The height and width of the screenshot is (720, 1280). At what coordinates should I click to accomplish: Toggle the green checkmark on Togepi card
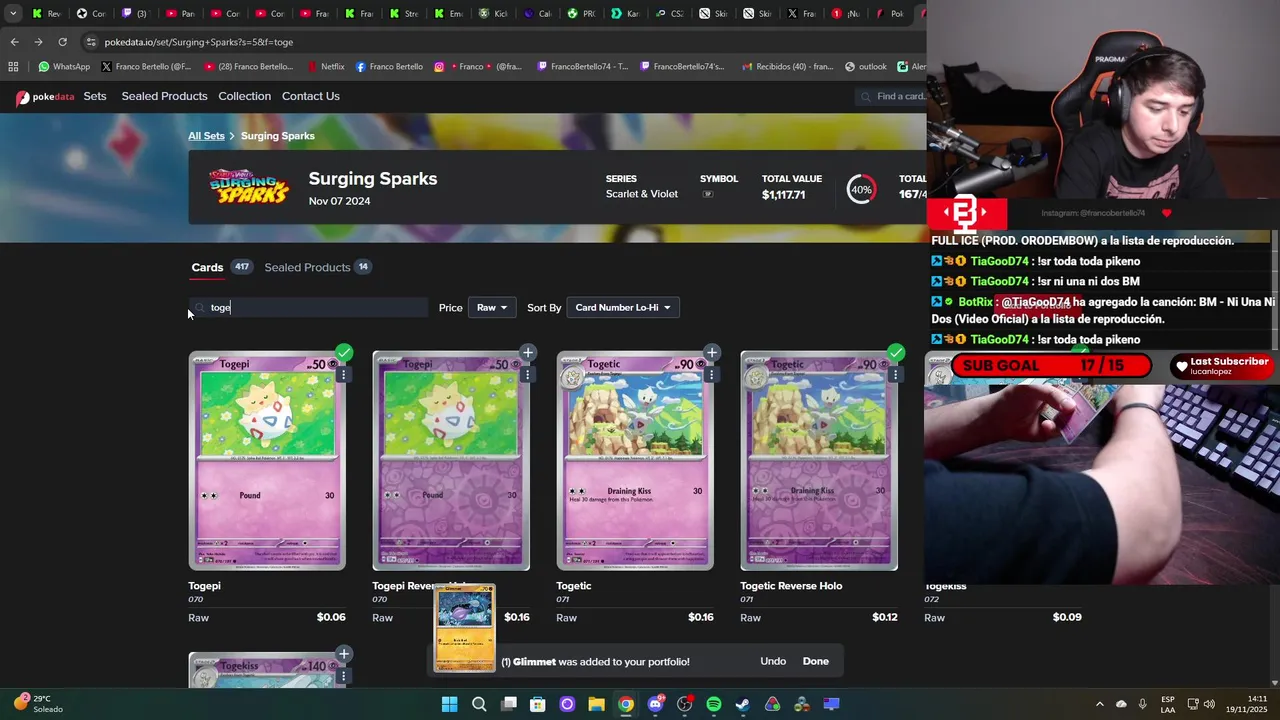point(344,352)
